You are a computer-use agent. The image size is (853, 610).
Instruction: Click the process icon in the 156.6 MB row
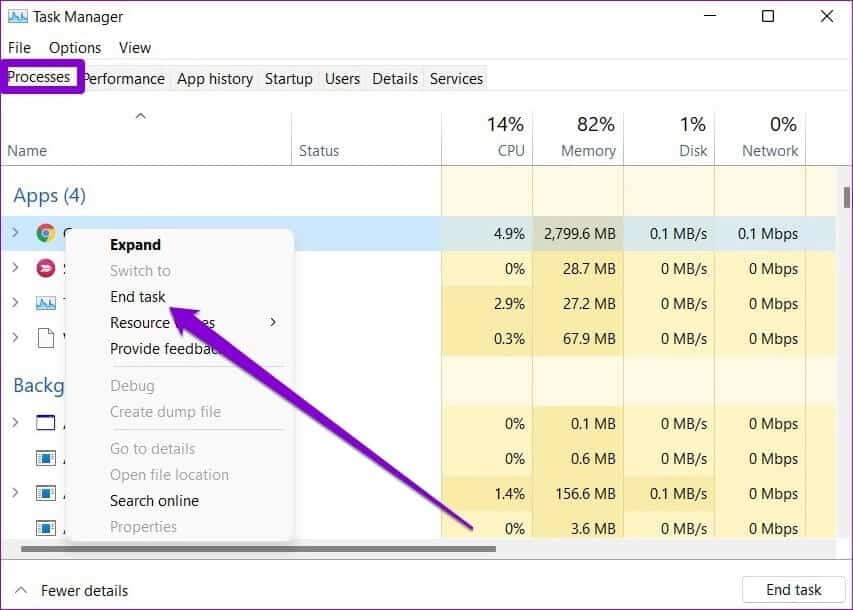(46, 493)
